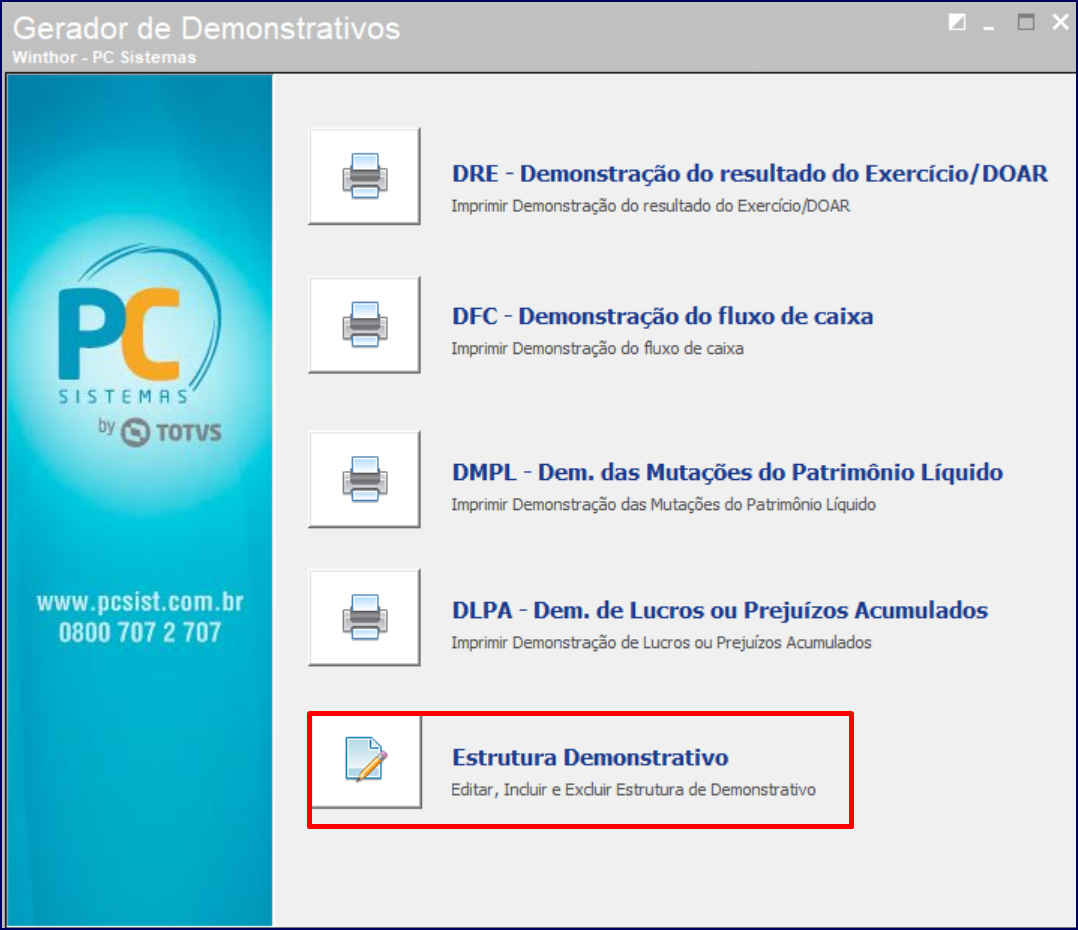Select the Estrutura Demonstrativo title
The height and width of the screenshot is (930, 1078).
coord(590,757)
